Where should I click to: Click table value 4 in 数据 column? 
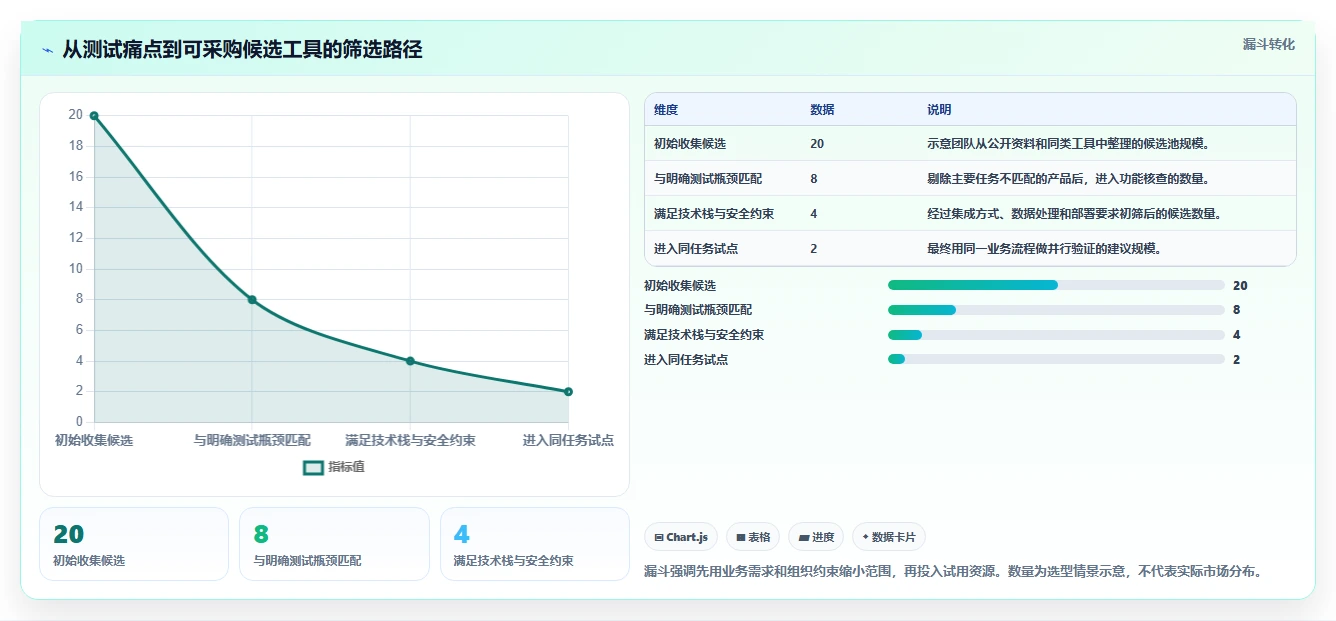pyautogui.click(x=814, y=214)
